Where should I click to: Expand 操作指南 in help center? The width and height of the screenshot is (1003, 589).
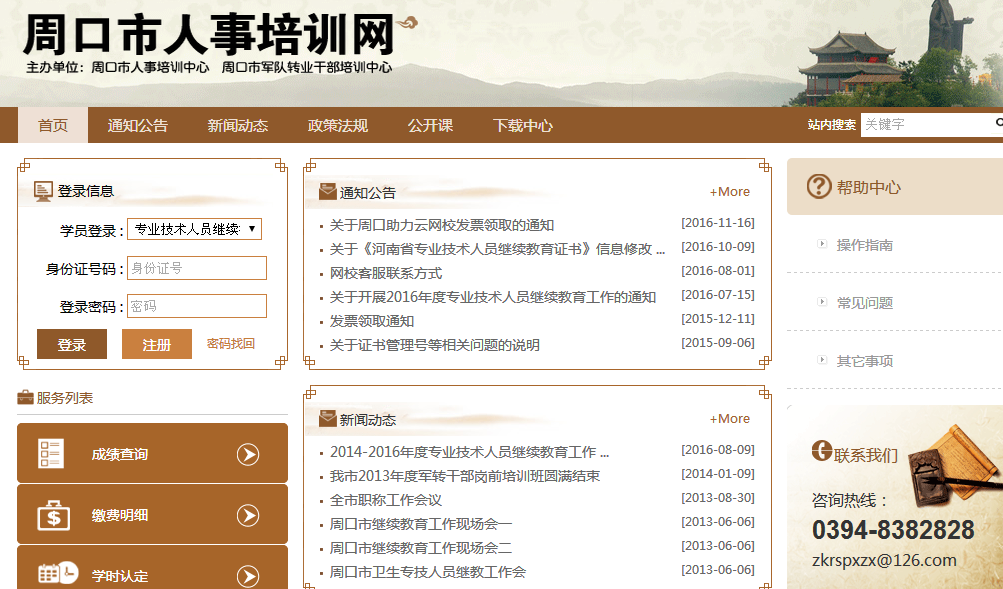(864, 245)
